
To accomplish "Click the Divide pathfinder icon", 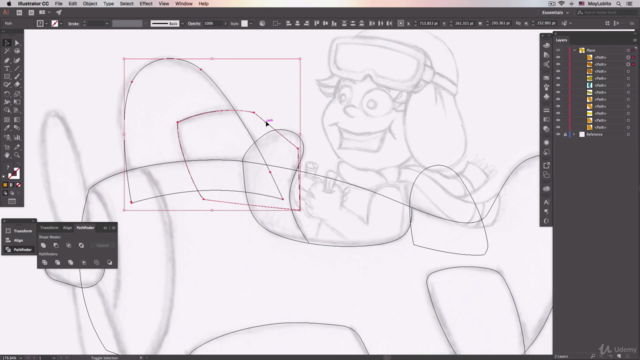I will tap(44, 262).
